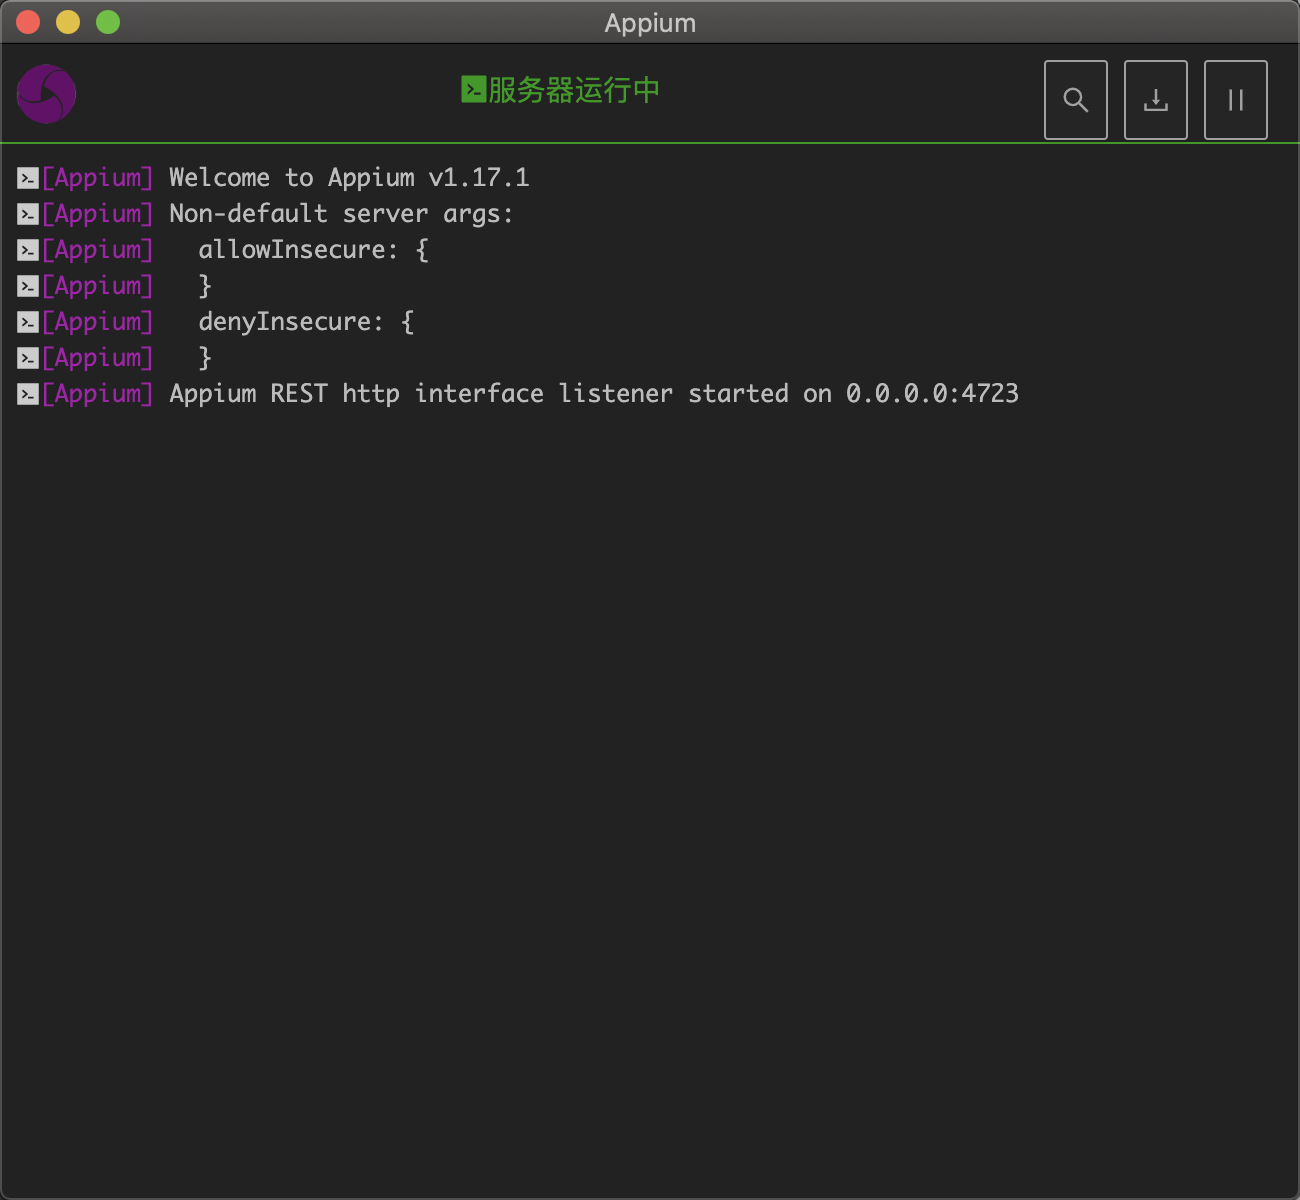Click the [Appium] tag on the Welcome line
This screenshot has width=1300, height=1200.
(x=97, y=178)
